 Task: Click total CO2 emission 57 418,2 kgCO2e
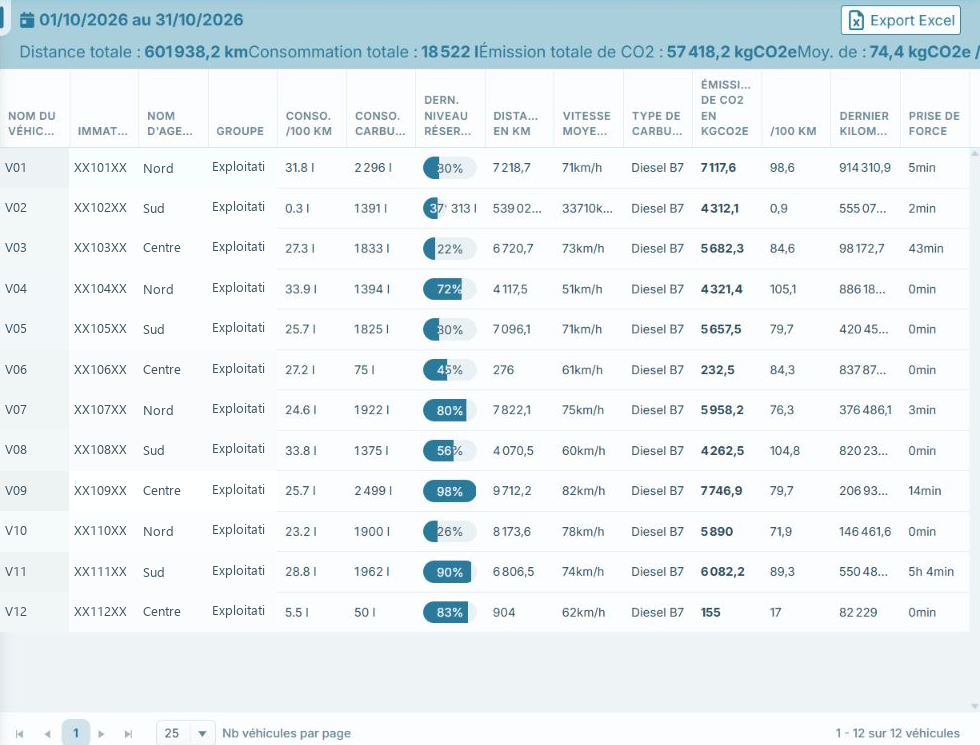(732, 52)
